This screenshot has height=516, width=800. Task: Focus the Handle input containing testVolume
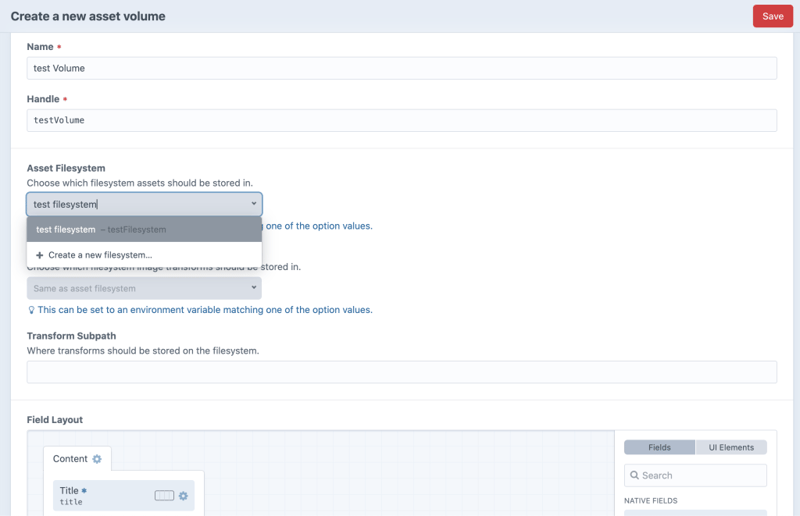pyautogui.click(x=401, y=120)
